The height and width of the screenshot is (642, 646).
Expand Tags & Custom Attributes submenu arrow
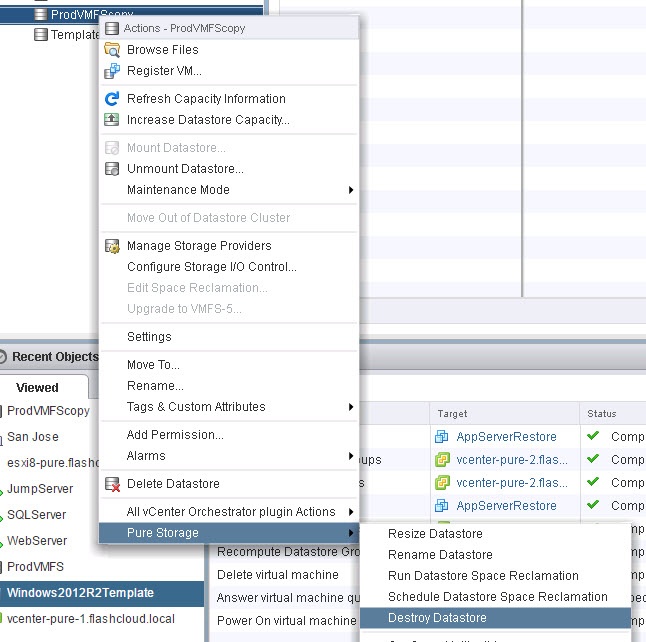point(351,407)
